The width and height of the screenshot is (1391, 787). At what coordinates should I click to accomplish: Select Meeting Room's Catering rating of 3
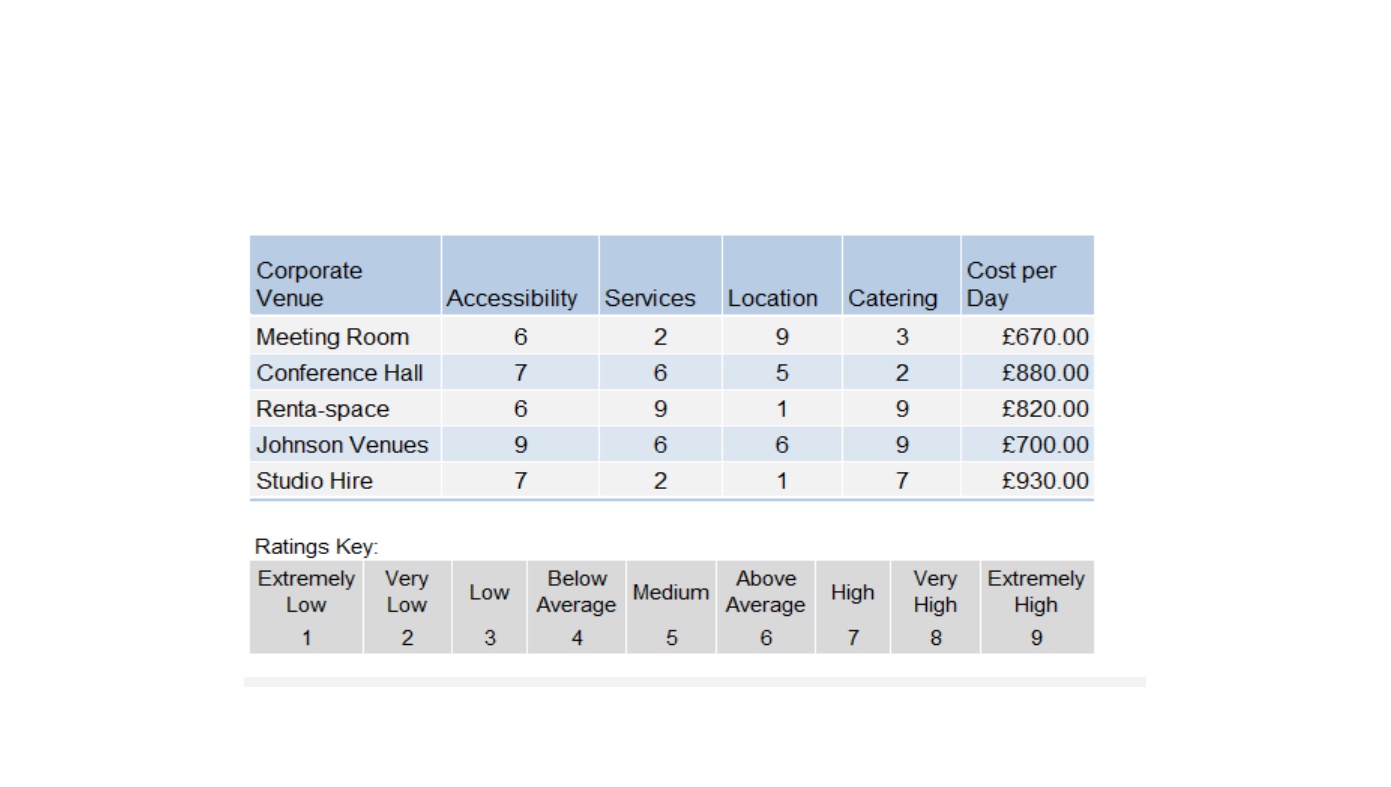[x=902, y=338]
